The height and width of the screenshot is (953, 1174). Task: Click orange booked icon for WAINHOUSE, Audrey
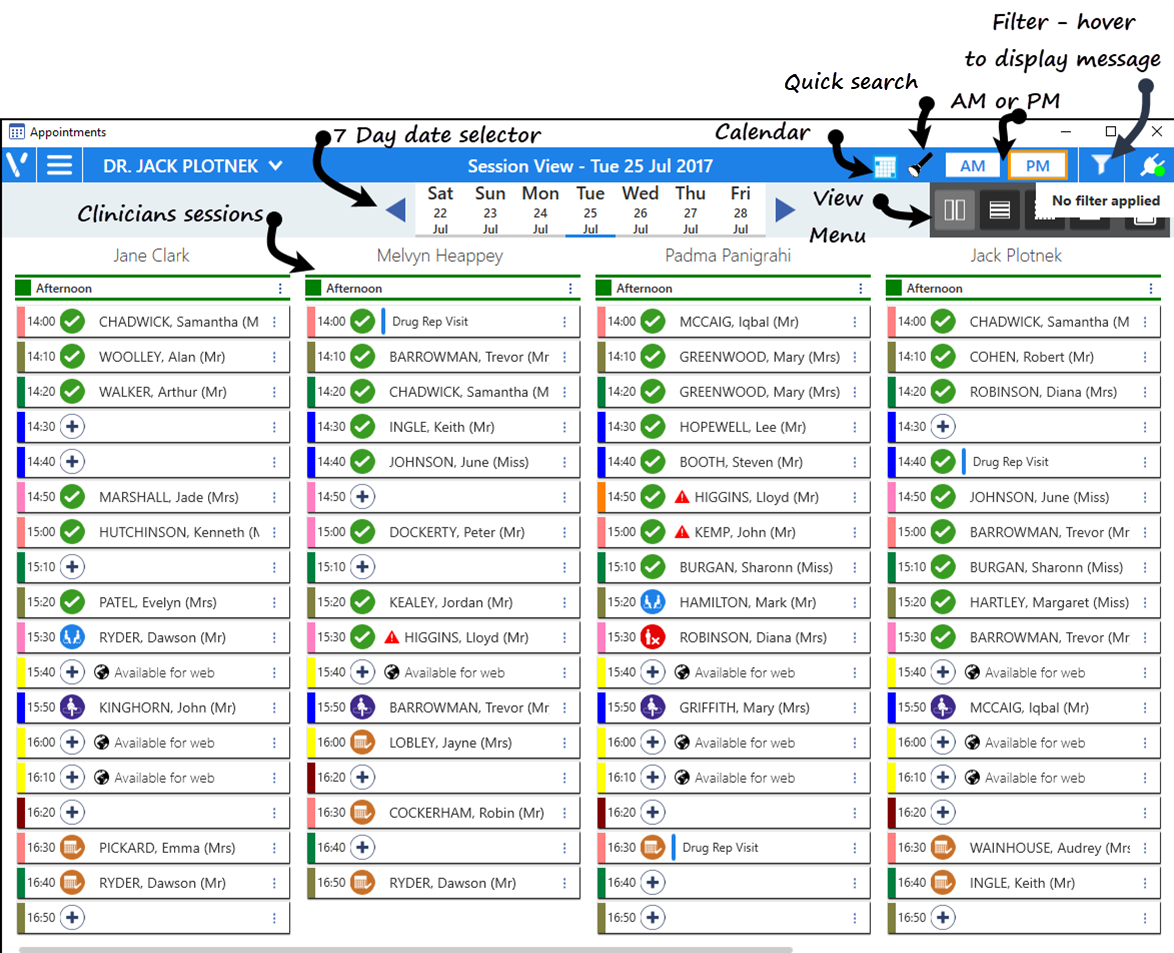pos(943,847)
